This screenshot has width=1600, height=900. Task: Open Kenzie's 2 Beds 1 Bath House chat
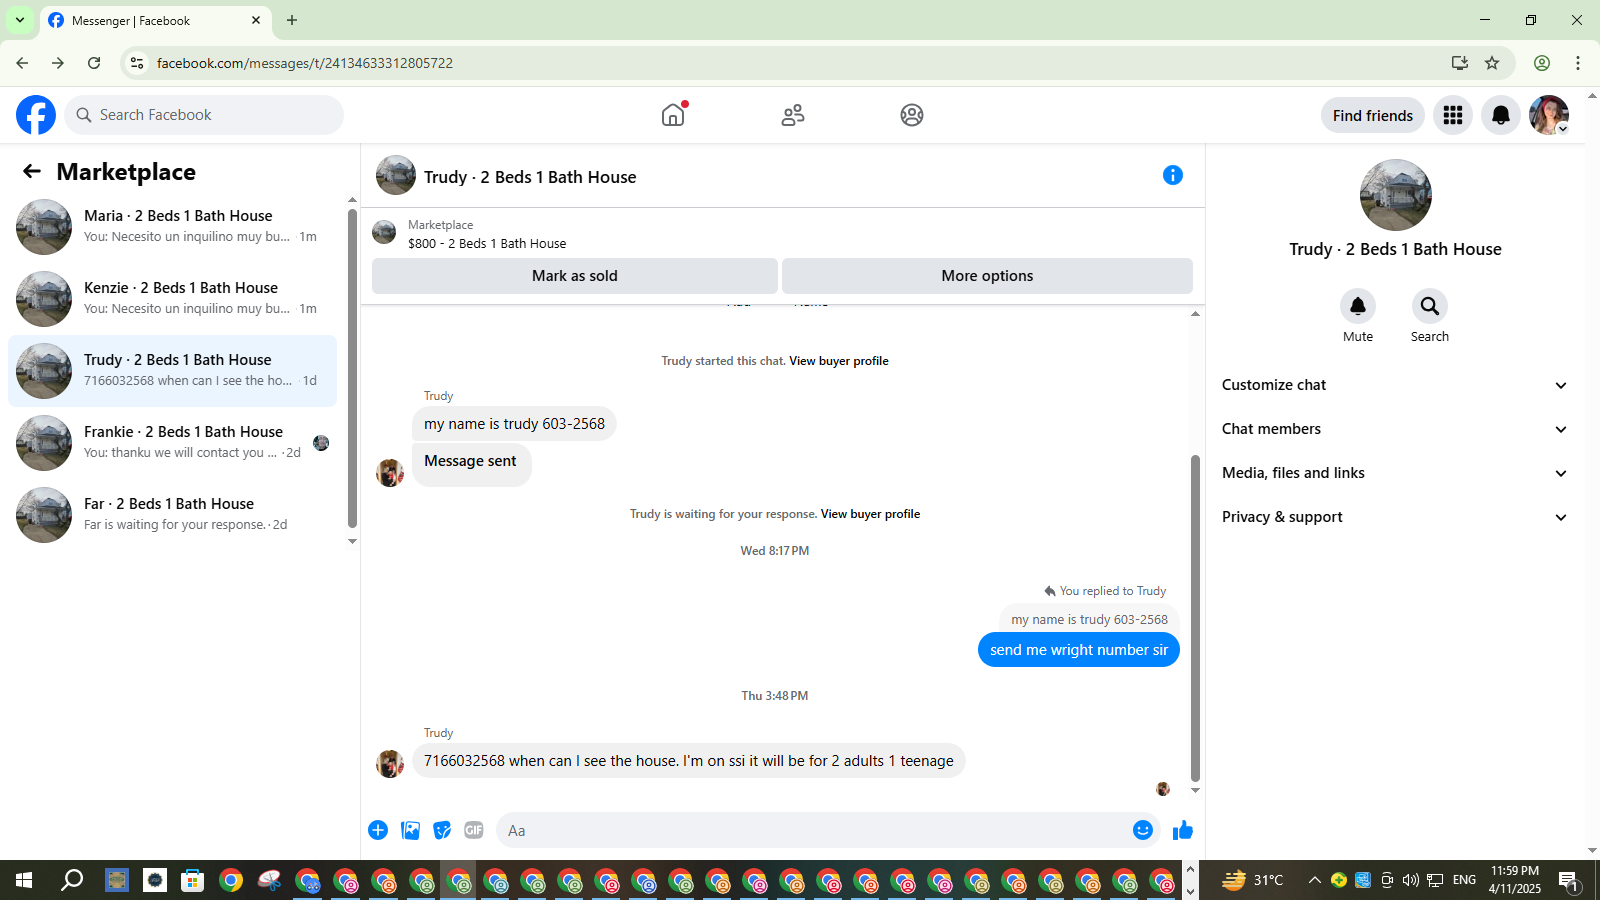click(172, 299)
